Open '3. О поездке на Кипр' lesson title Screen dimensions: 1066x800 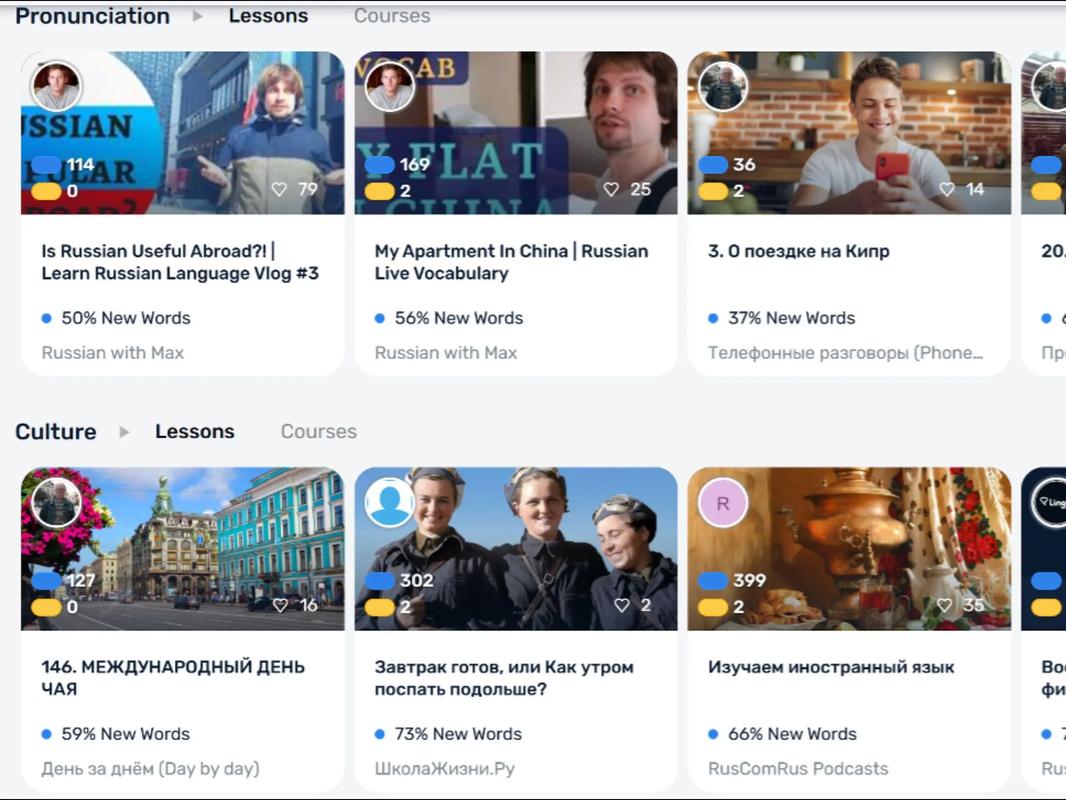[798, 251]
